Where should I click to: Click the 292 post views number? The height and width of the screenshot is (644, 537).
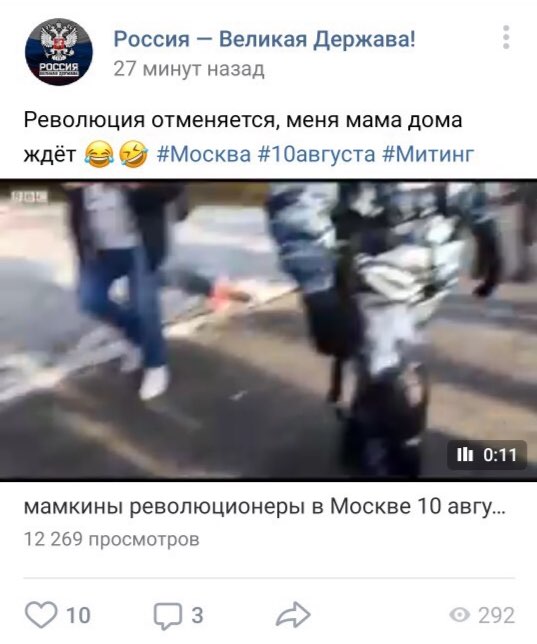pyautogui.click(x=496, y=616)
